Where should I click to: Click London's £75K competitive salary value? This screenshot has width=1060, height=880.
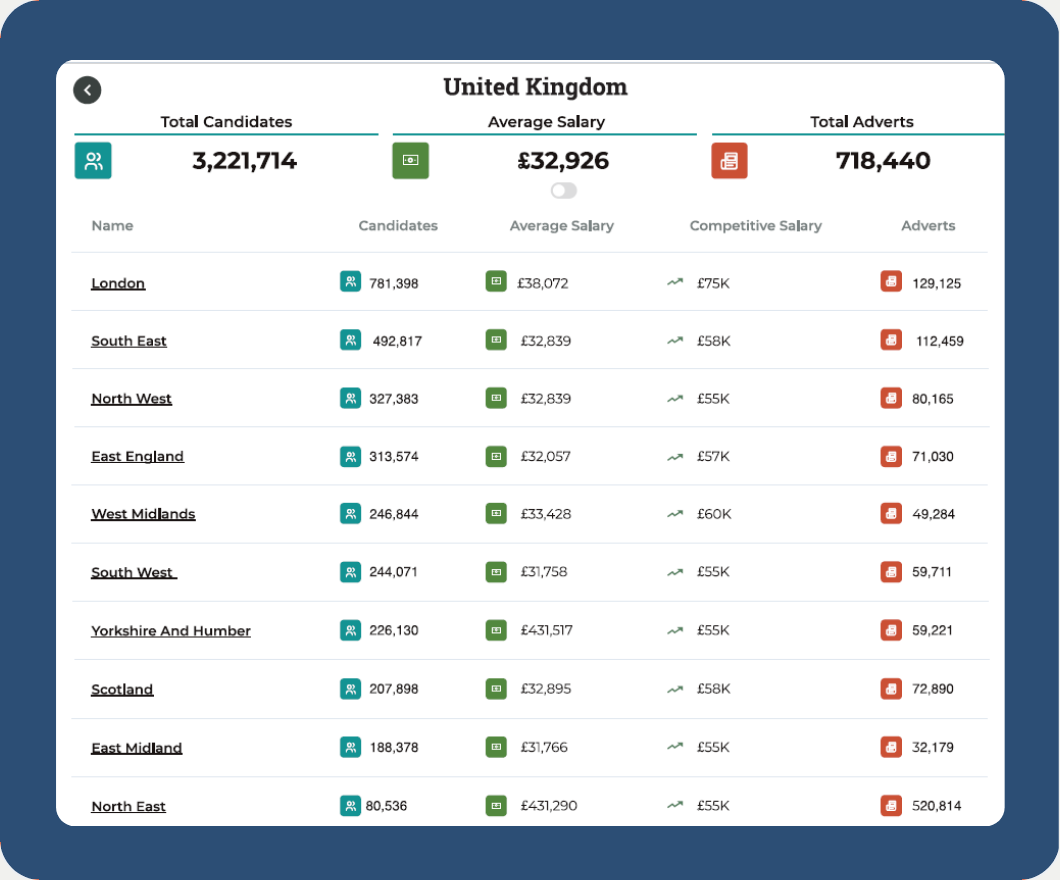click(713, 283)
